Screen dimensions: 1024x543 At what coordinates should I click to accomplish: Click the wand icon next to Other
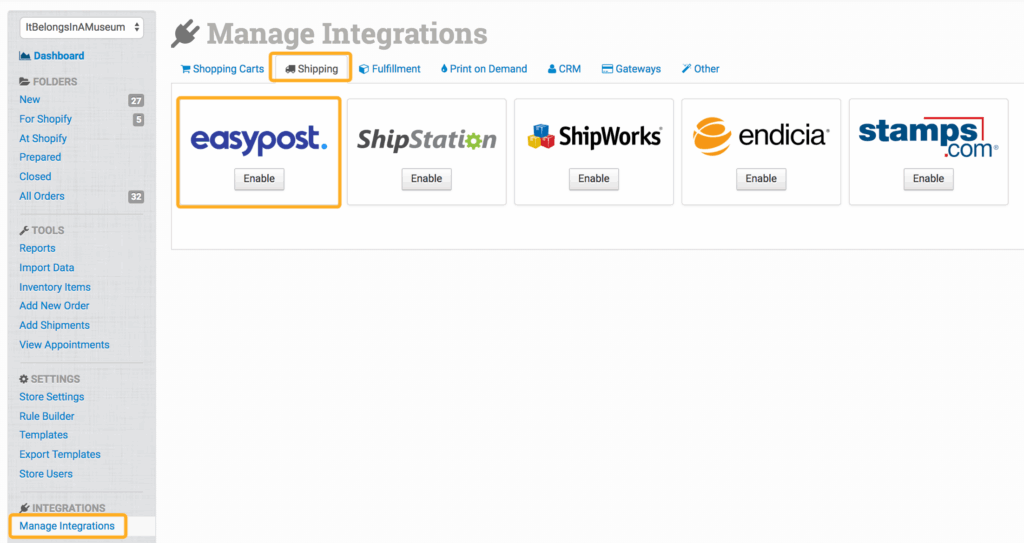click(x=686, y=69)
